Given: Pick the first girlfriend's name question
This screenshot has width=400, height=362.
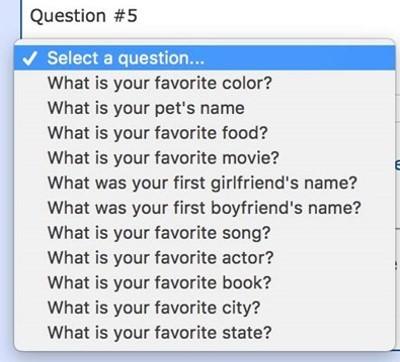Looking at the screenshot, I should [204, 183].
